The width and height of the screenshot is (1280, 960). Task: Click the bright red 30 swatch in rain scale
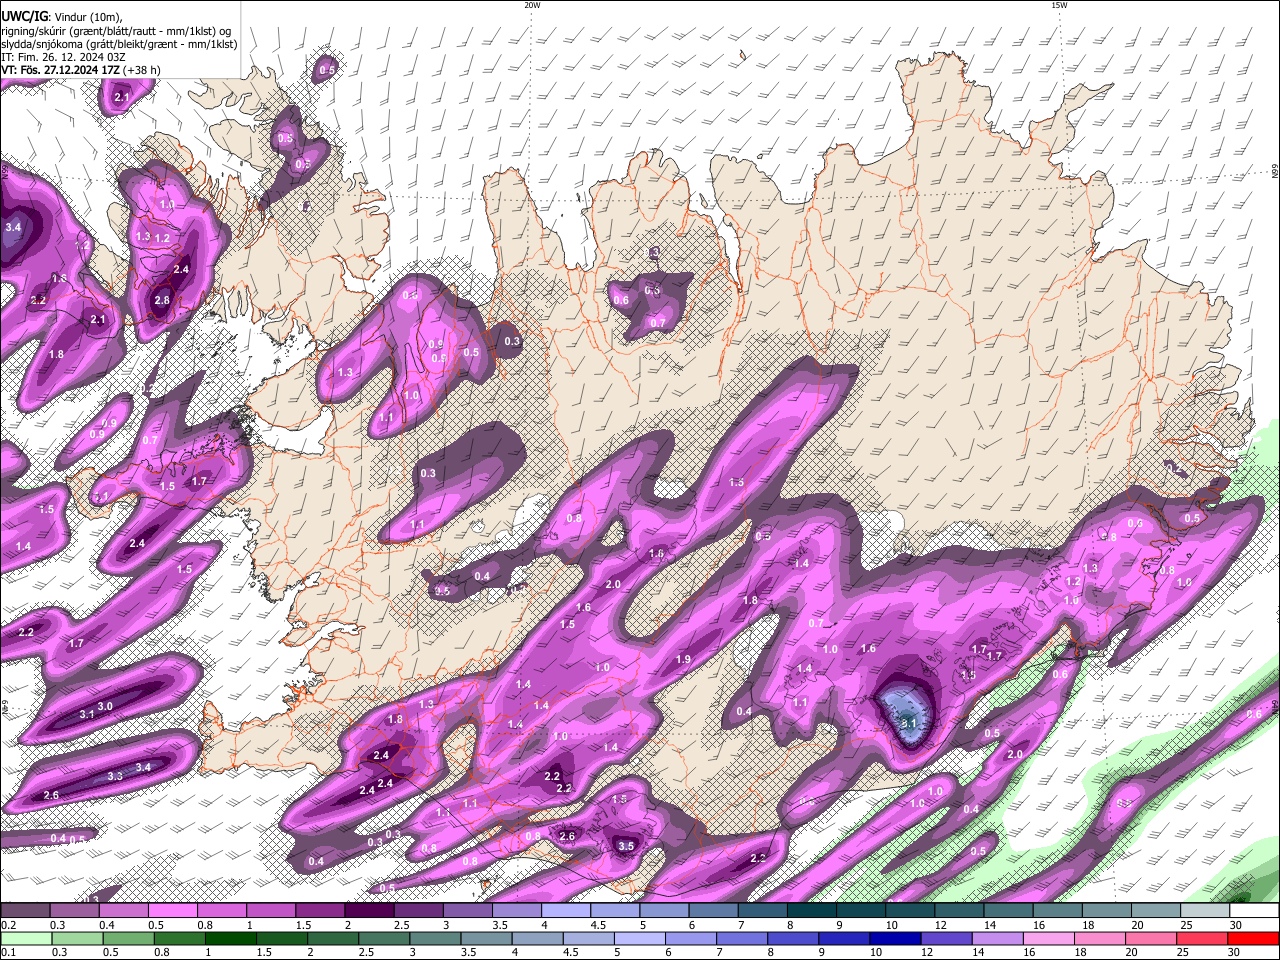tap(1254, 938)
